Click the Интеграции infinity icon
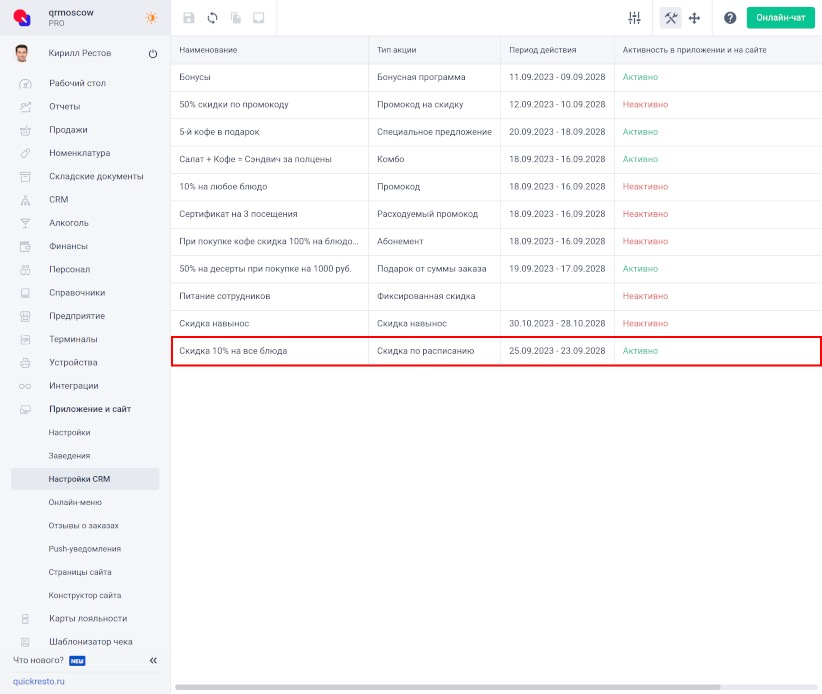The image size is (822, 694). point(25,386)
